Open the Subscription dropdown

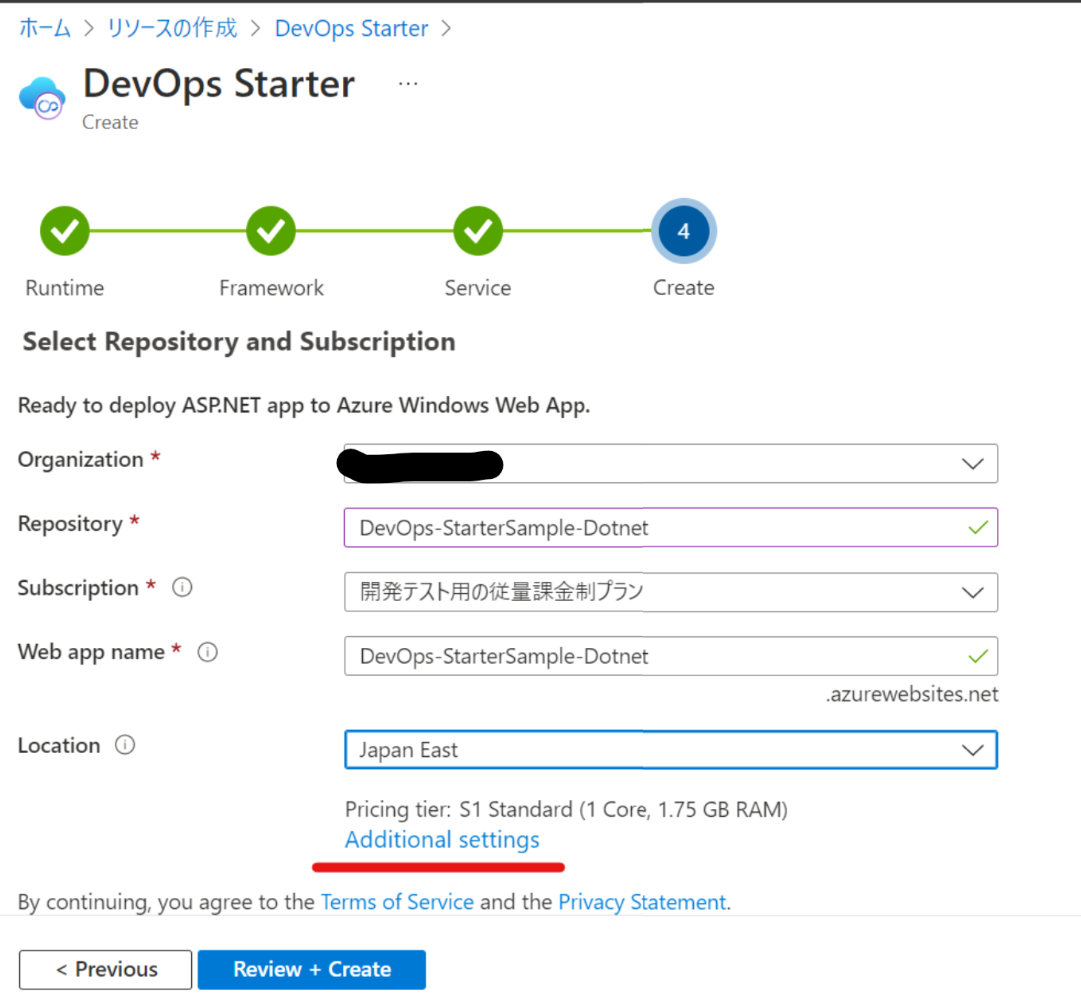click(x=671, y=592)
